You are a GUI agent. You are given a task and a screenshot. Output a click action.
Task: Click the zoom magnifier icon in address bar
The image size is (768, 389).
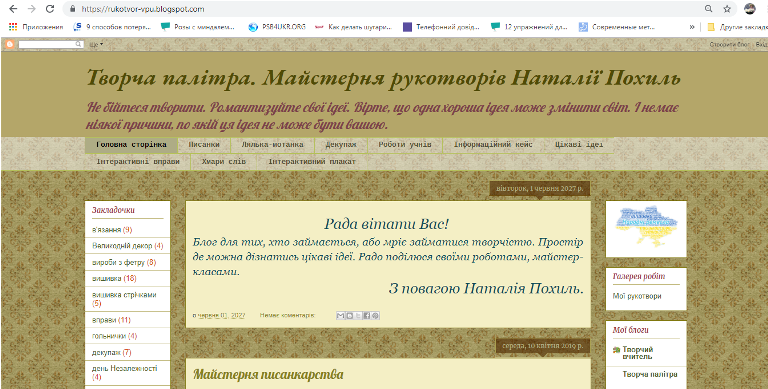tap(708, 9)
